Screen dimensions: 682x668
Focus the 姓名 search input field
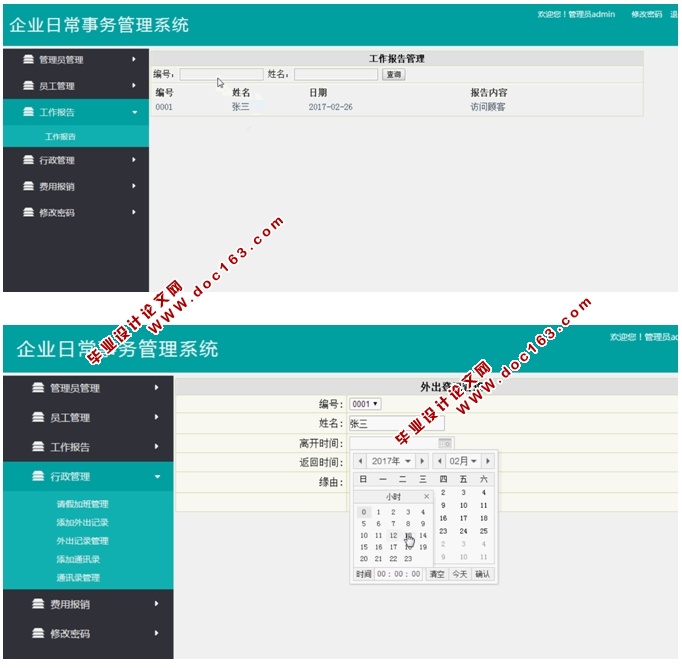[x=336, y=74]
